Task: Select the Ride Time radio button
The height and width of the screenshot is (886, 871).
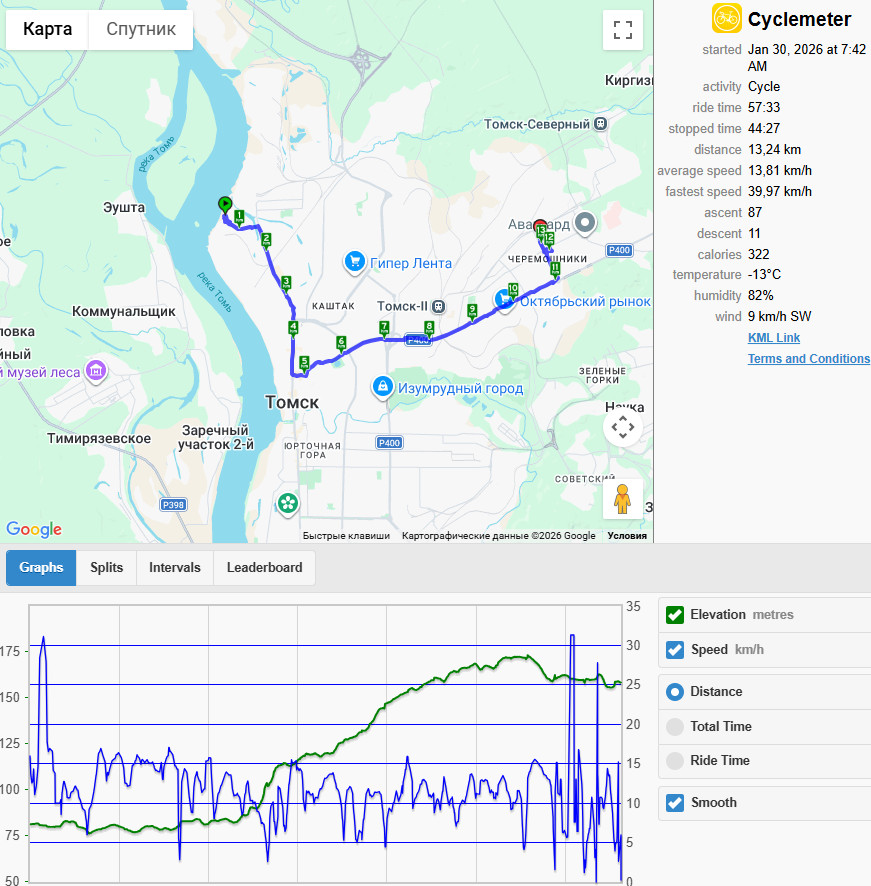Action: pos(675,761)
